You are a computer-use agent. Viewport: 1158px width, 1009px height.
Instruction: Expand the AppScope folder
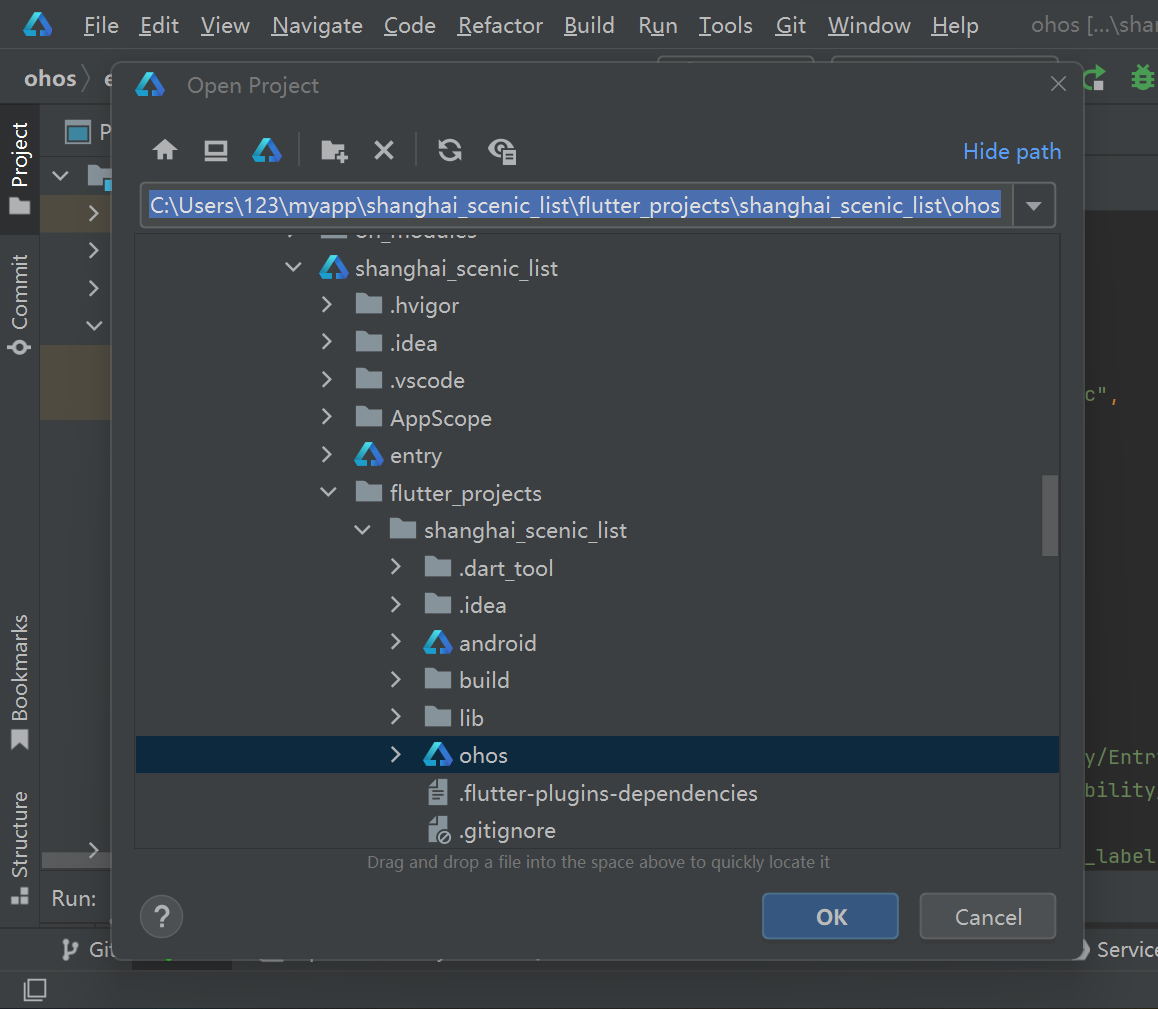(326, 417)
